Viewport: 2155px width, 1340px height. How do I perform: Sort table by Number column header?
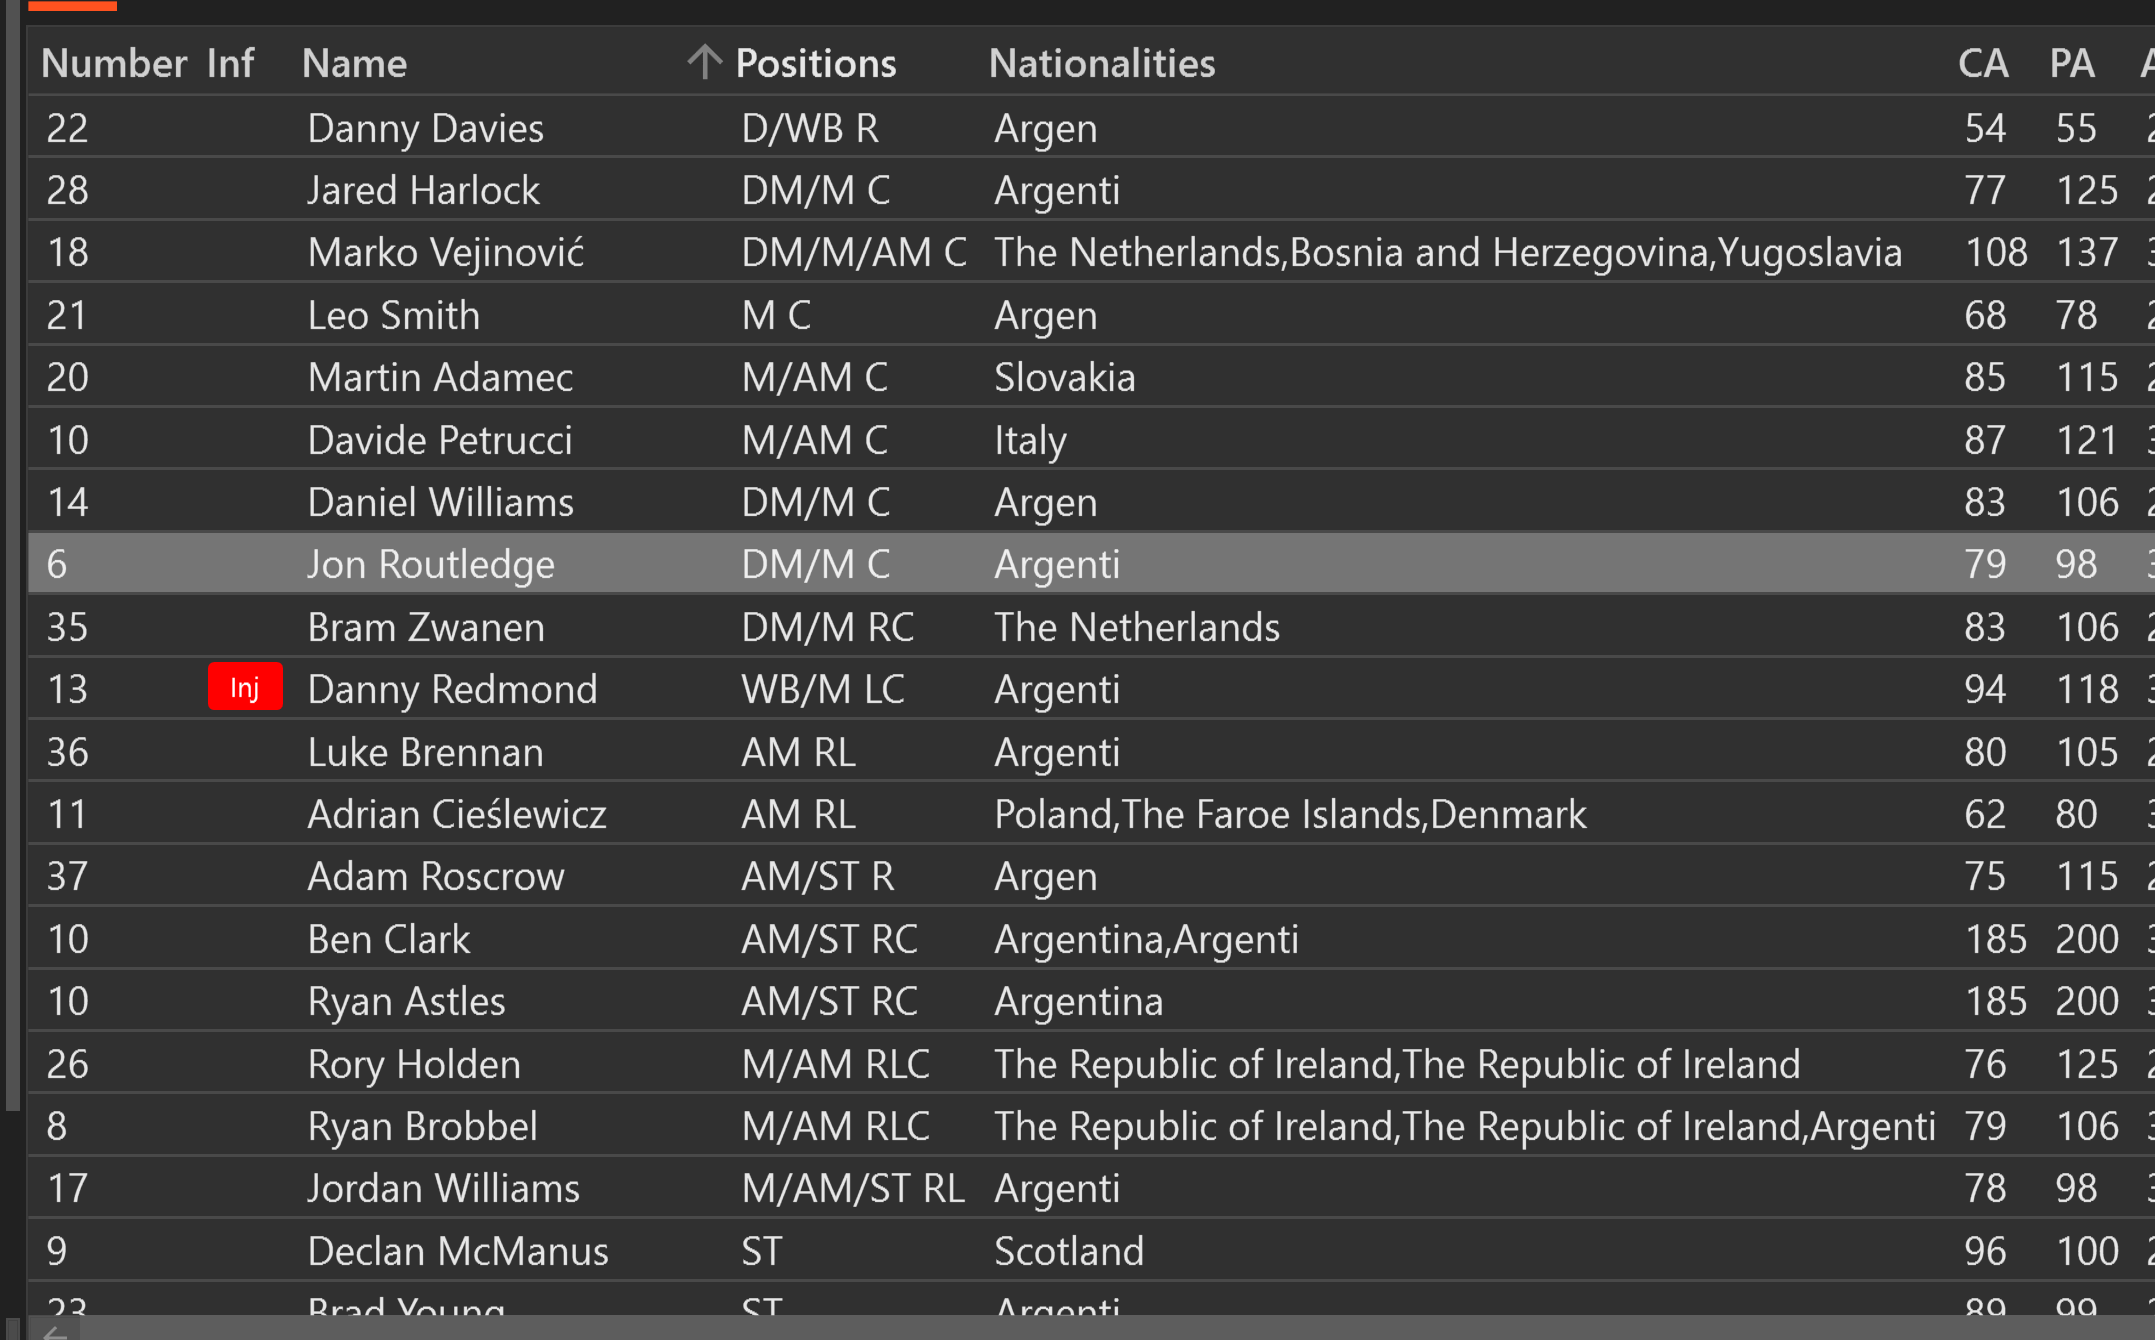tap(114, 63)
